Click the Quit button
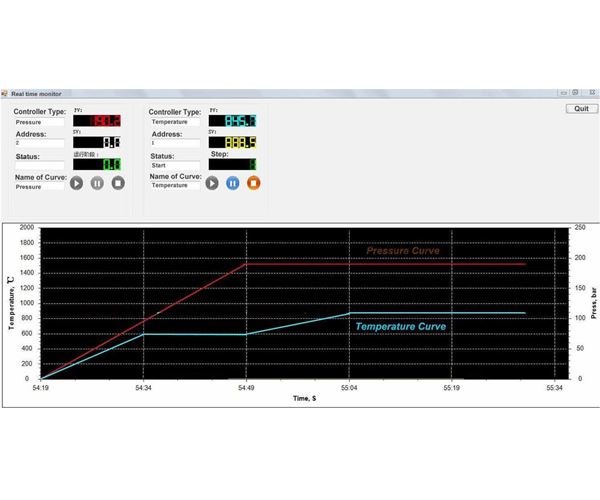This screenshot has width=600, height=500. (581, 109)
